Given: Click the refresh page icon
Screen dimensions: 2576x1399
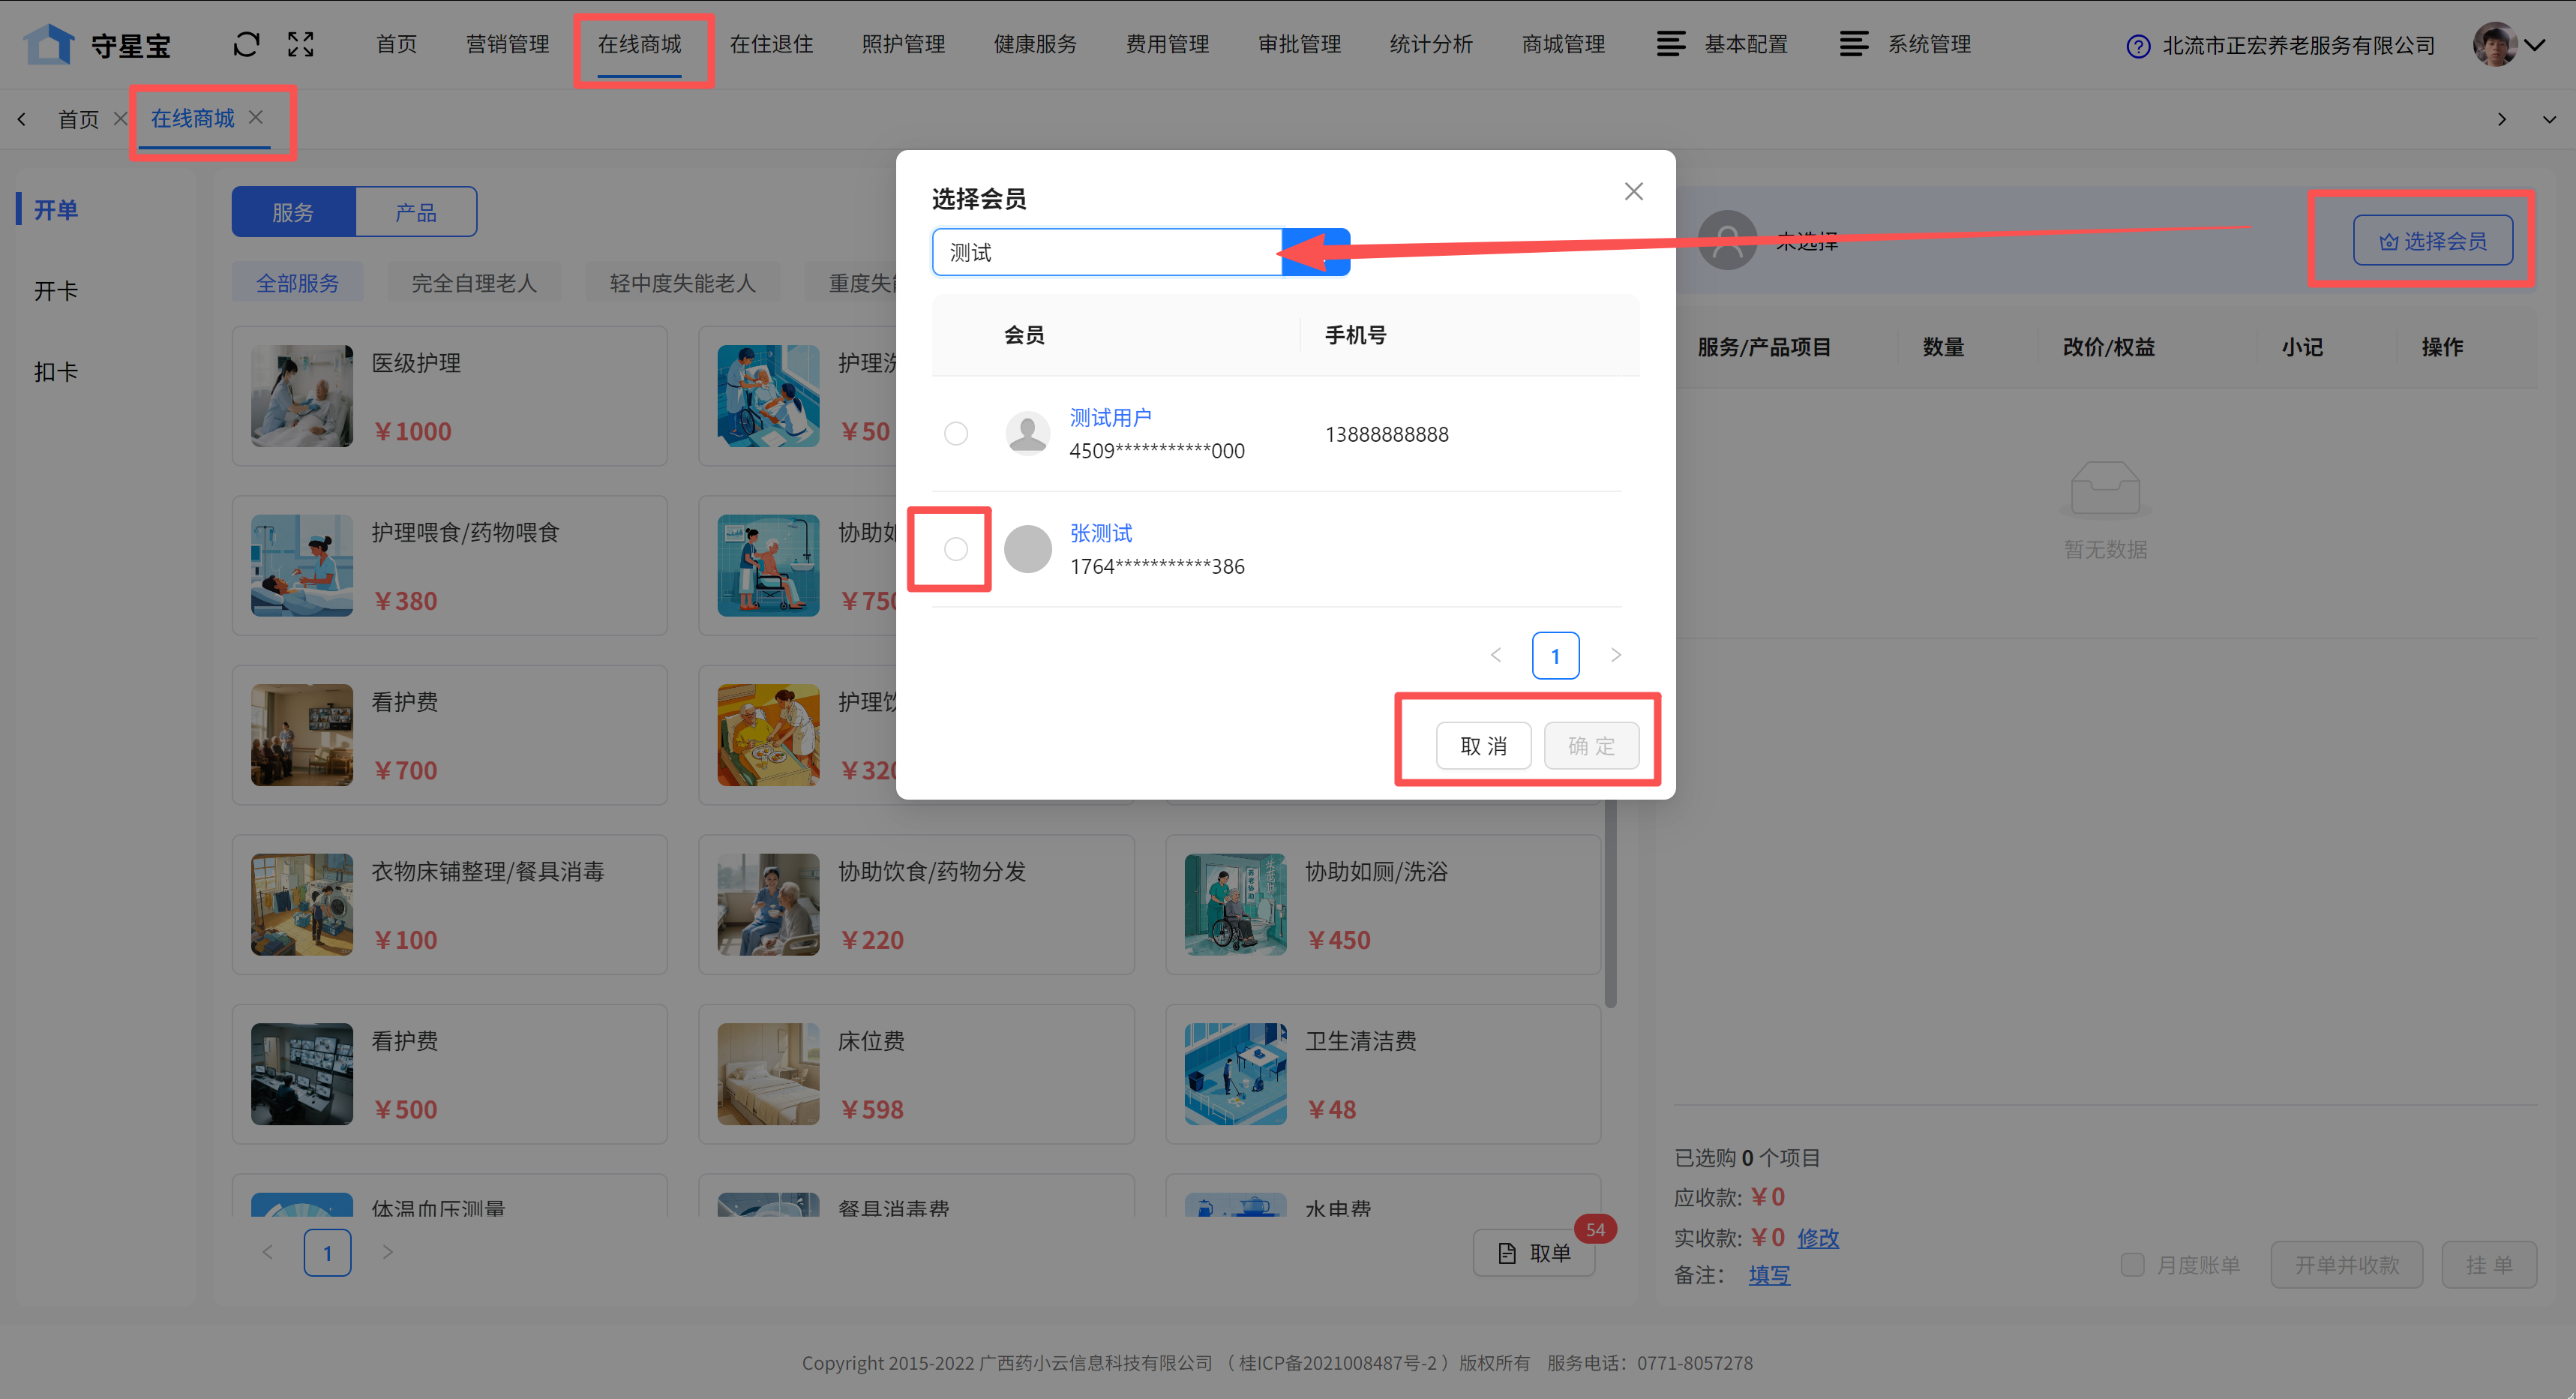Looking at the screenshot, I should 246,44.
